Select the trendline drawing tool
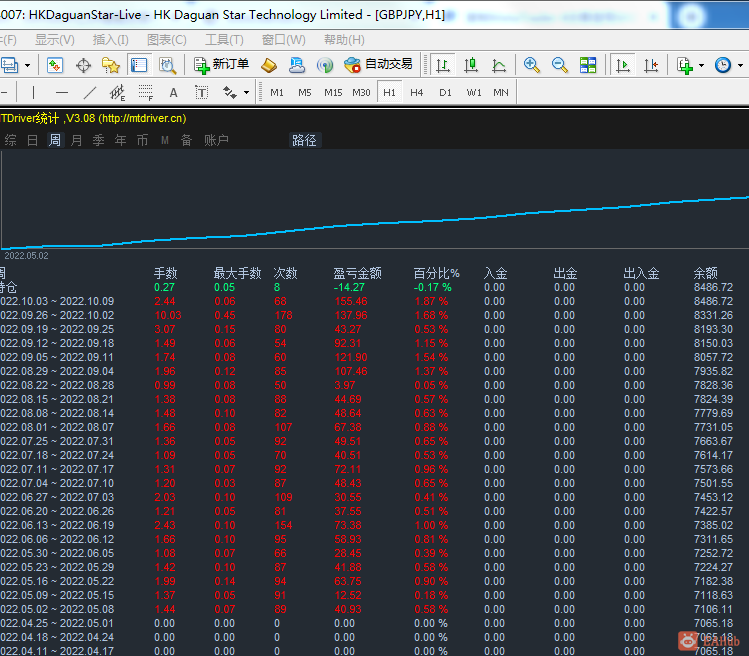This screenshot has height=656, width=749. pyautogui.click(x=90, y=92)
